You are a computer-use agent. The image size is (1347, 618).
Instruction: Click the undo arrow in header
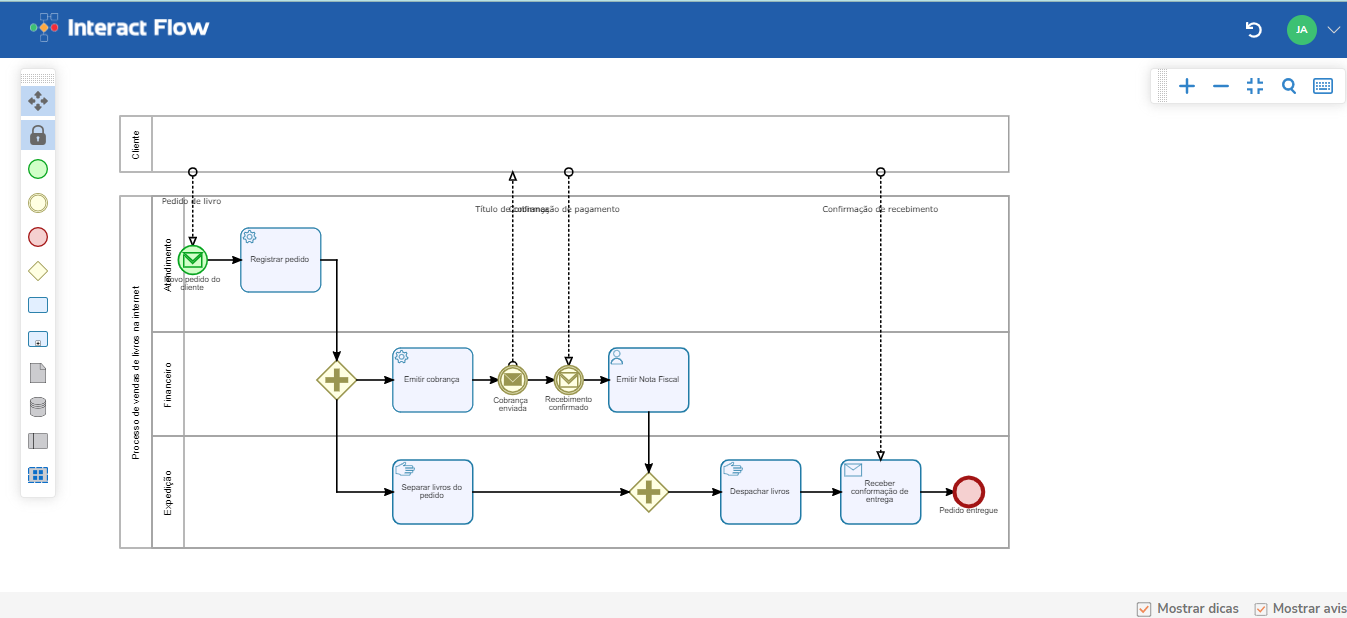1253,30
